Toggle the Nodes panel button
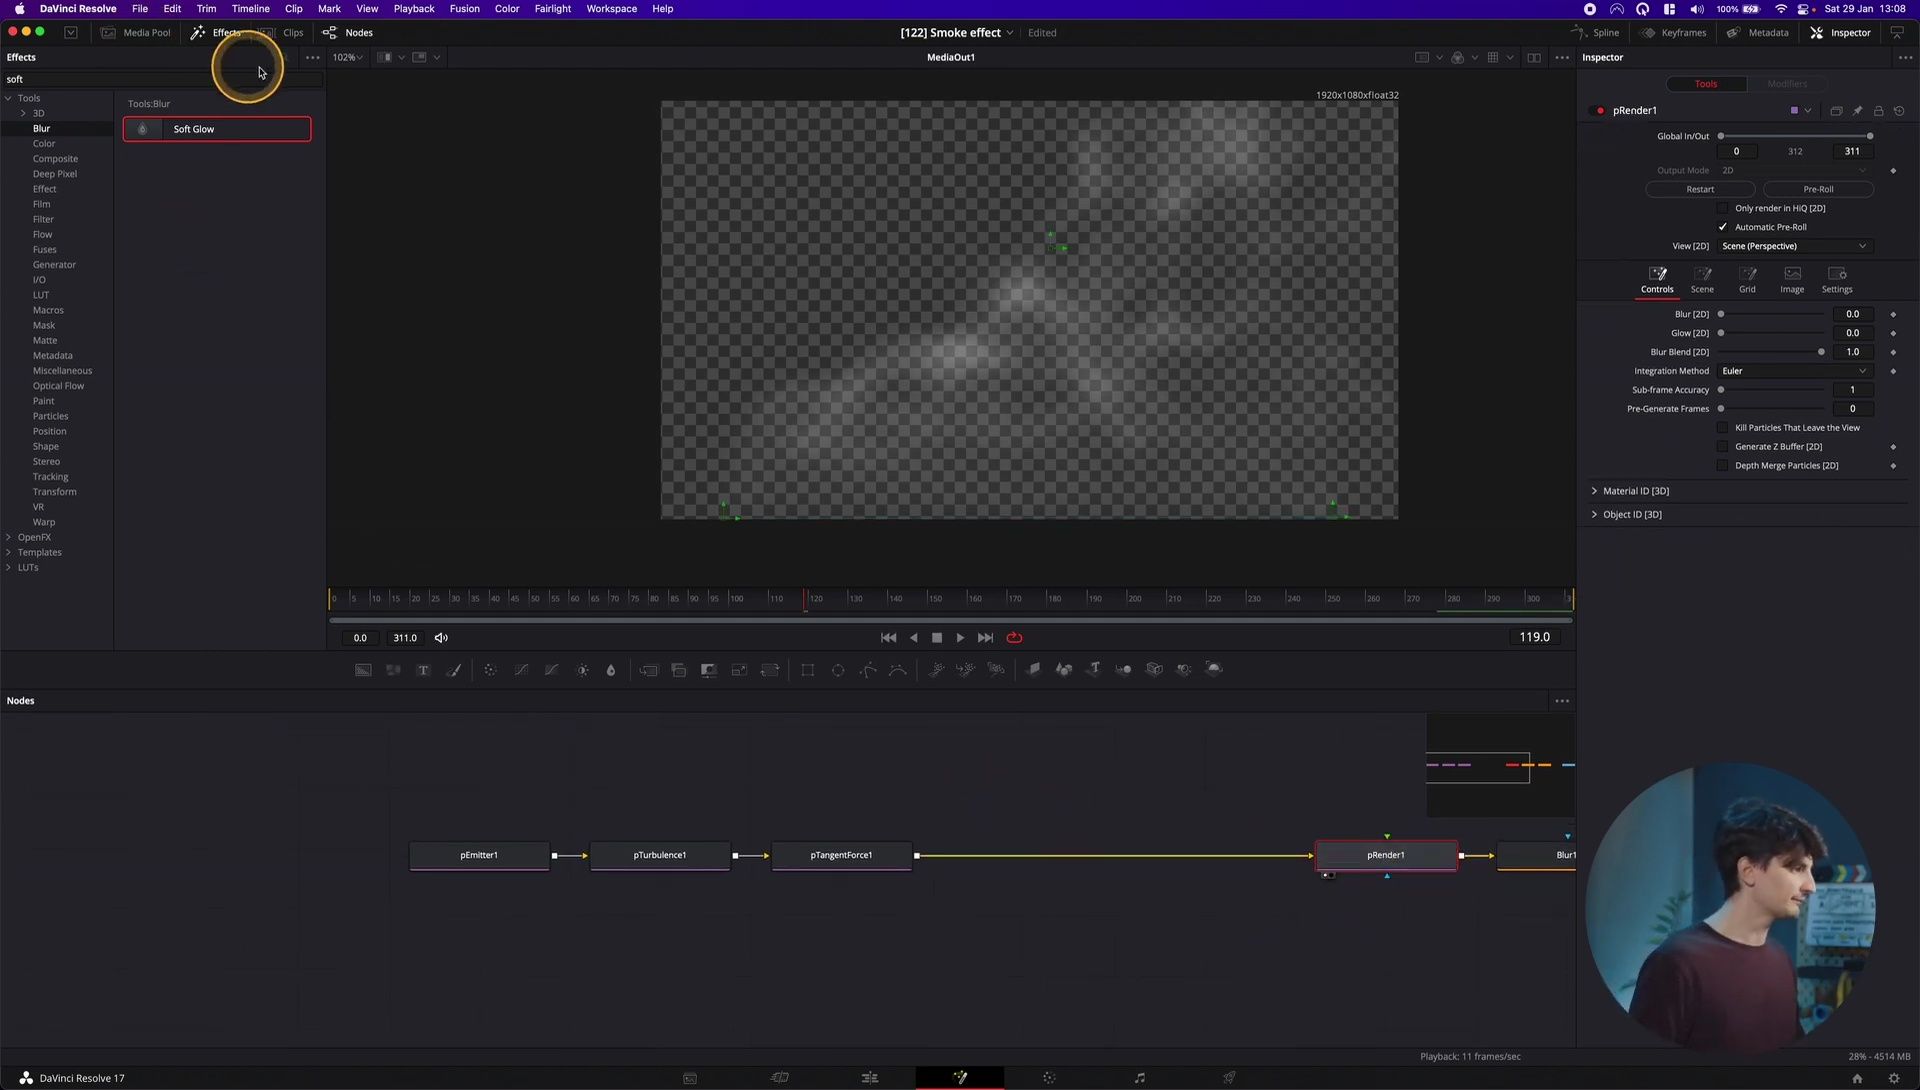This screenshot has width=1920, height=1090. point(348,33)
